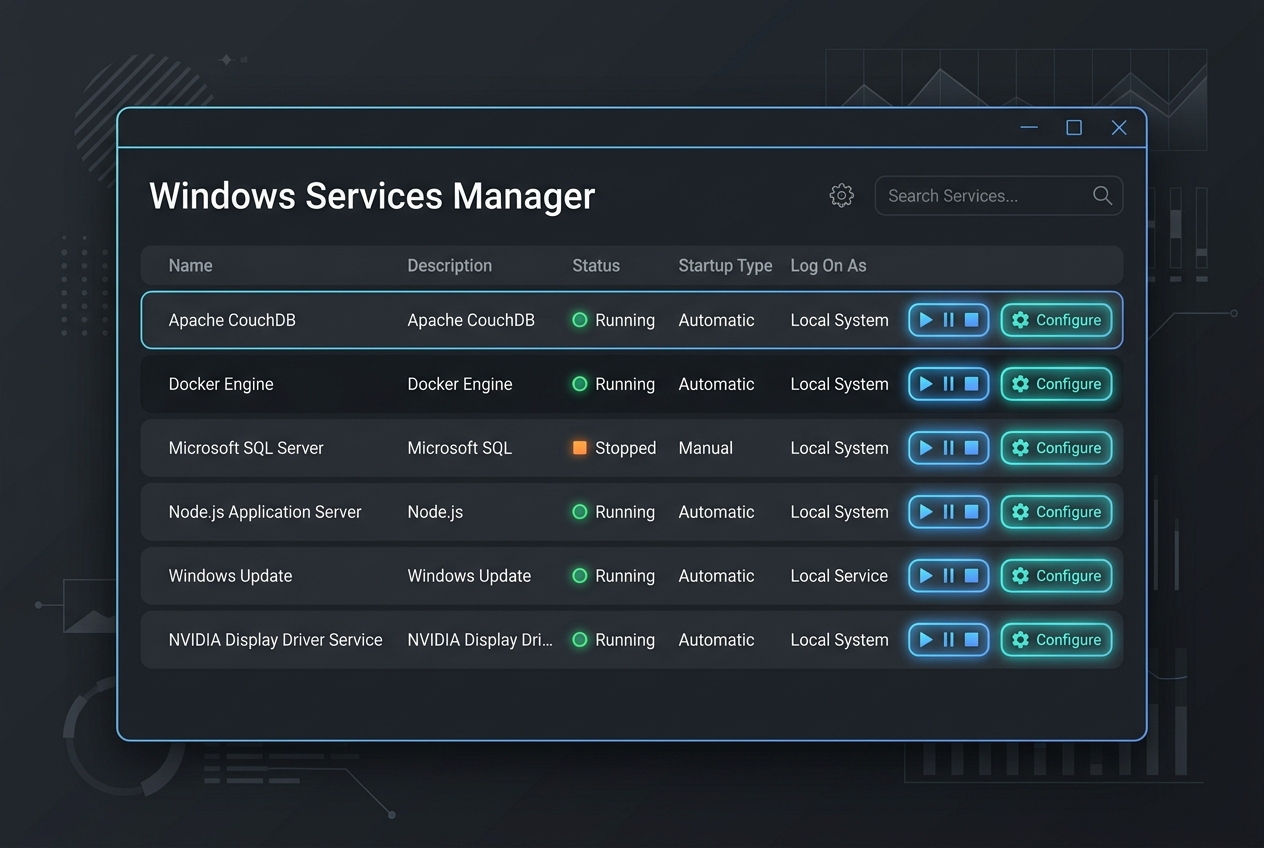Click the Microsoft SQL description cell

coord(459,448)
